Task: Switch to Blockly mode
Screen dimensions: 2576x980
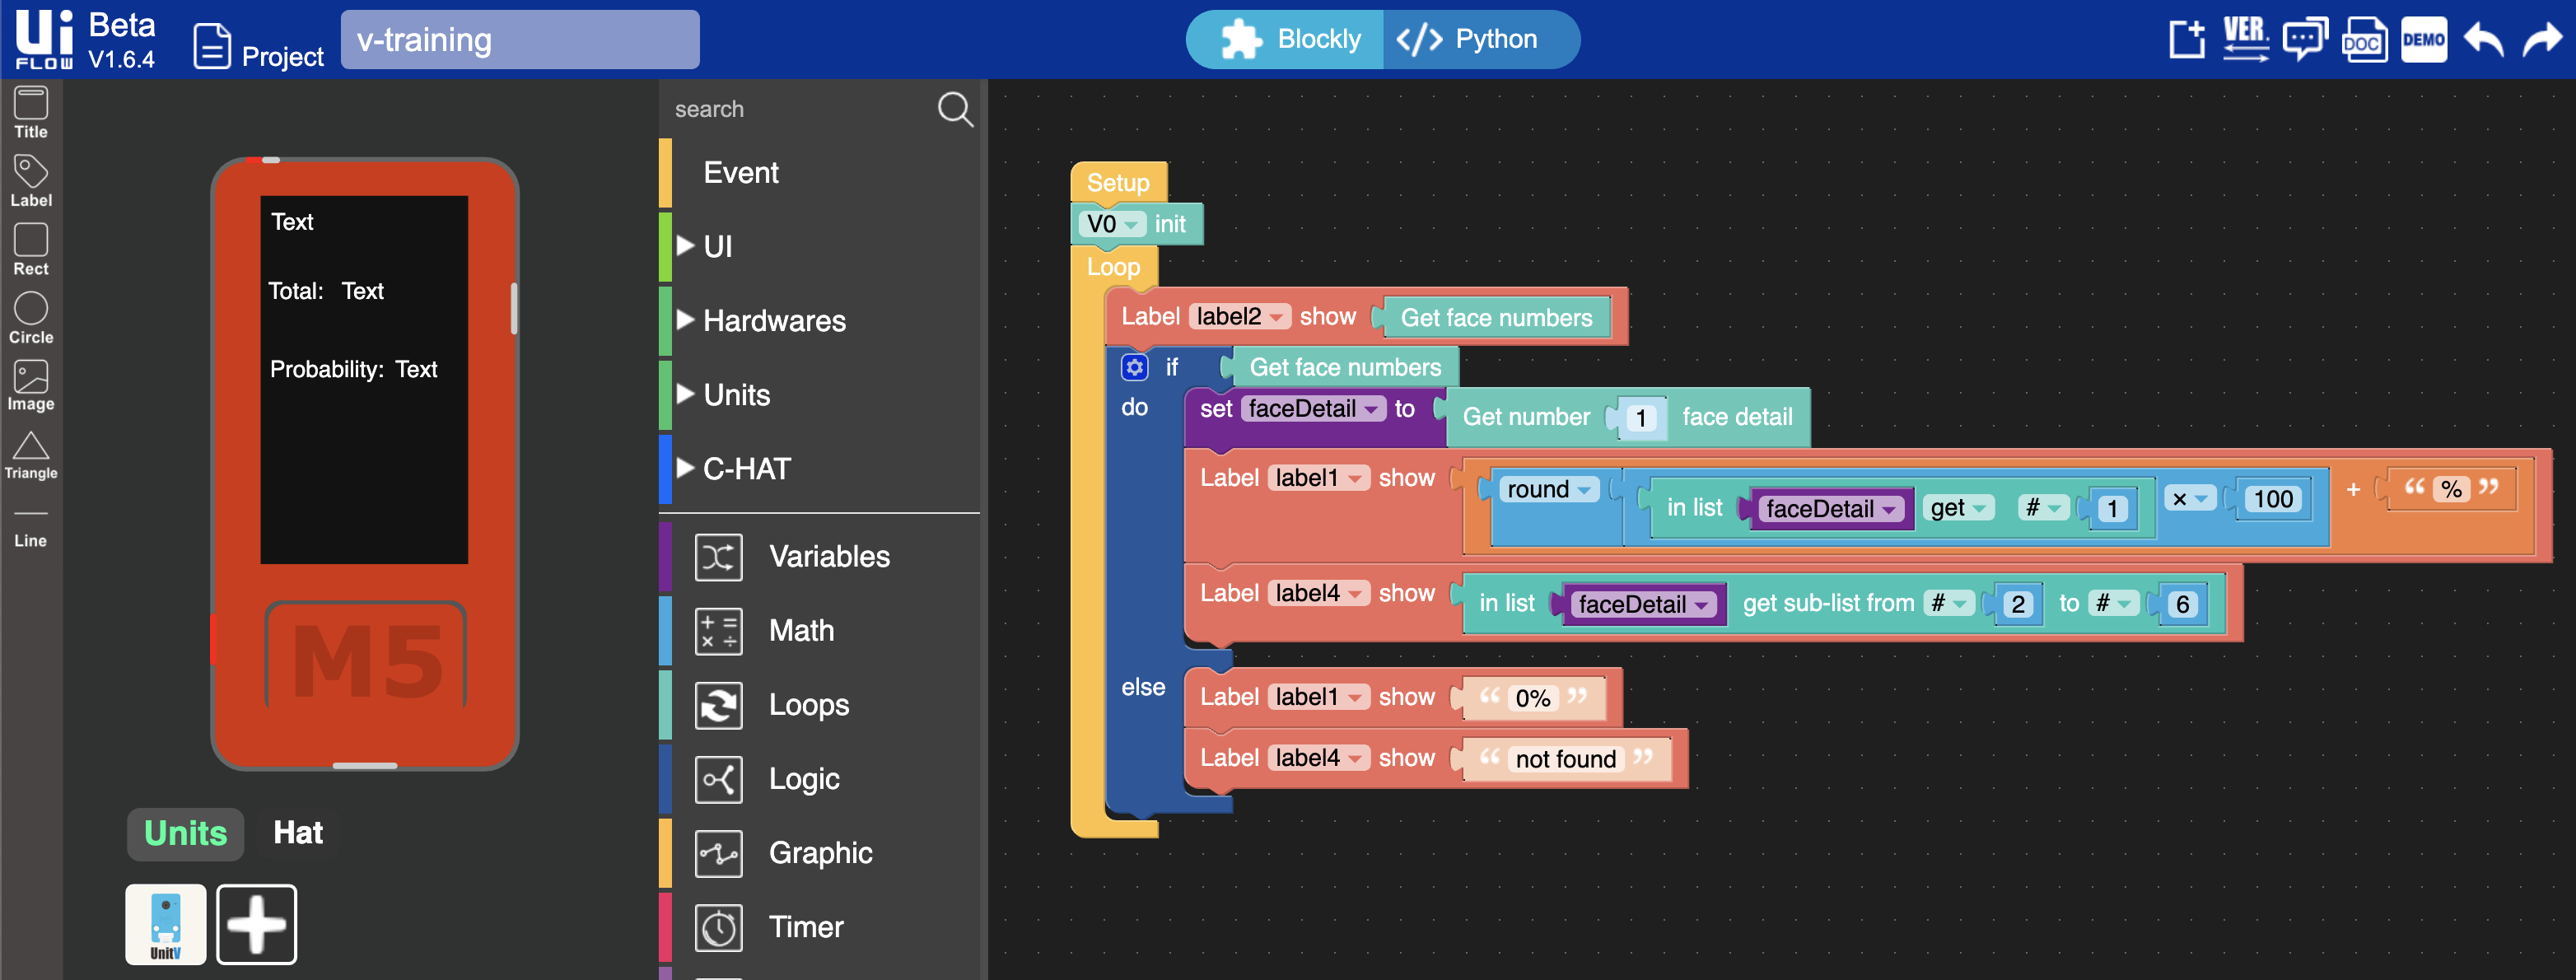Action: pyautogui.click(x=1290, y=40)
